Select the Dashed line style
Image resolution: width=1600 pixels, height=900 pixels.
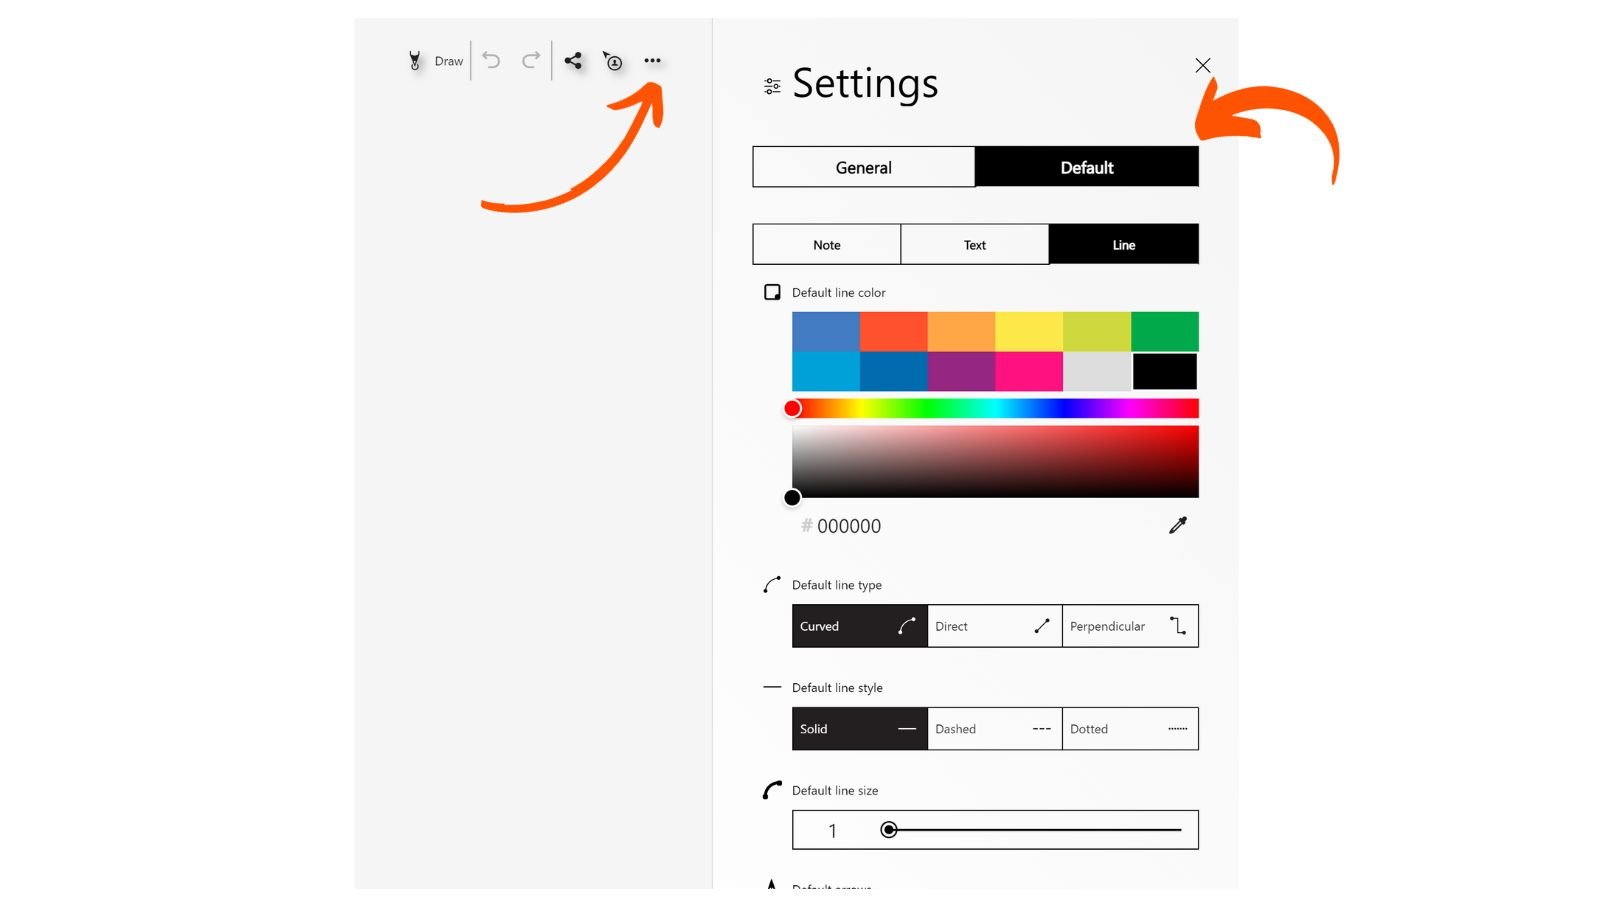click(x=994, y=728)
